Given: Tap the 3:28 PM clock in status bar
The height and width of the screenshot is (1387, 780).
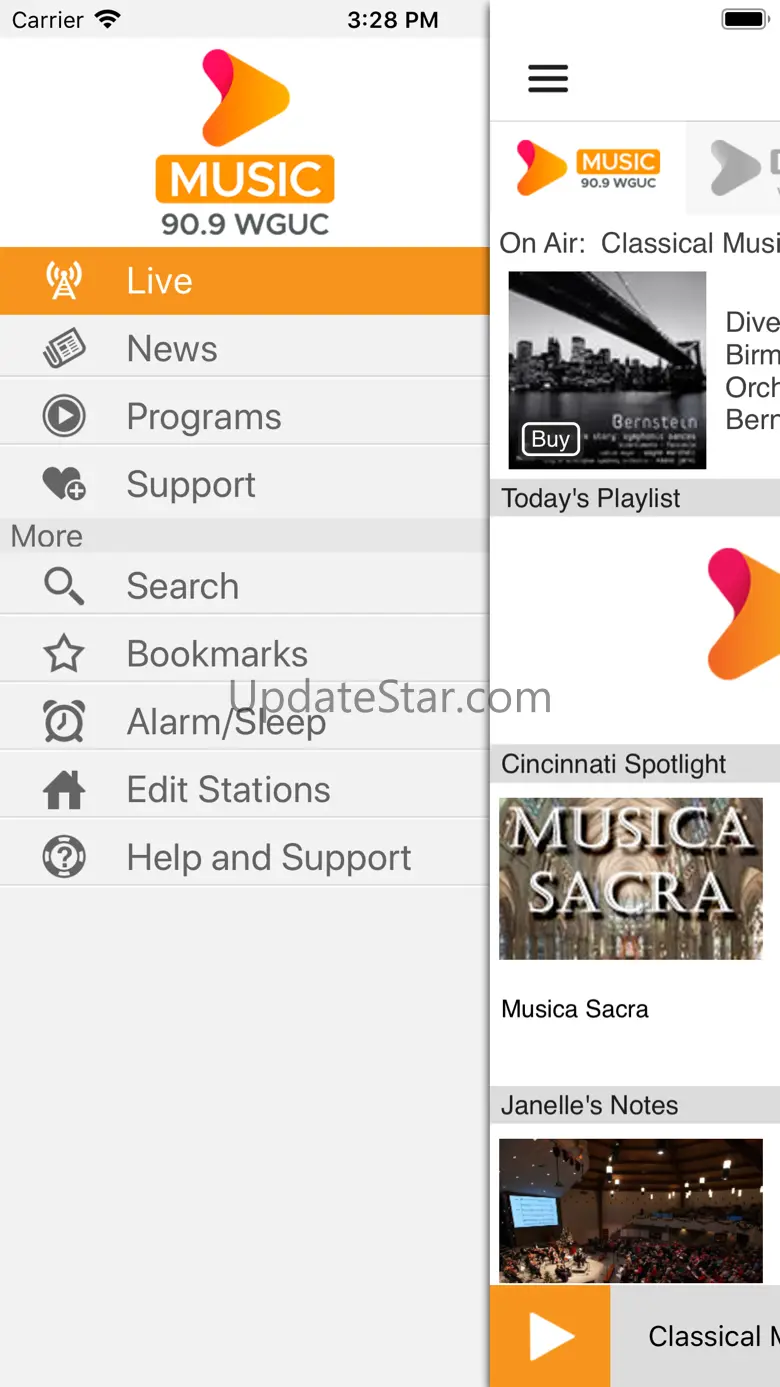Looking at the screenshot, I should (392, 20).
